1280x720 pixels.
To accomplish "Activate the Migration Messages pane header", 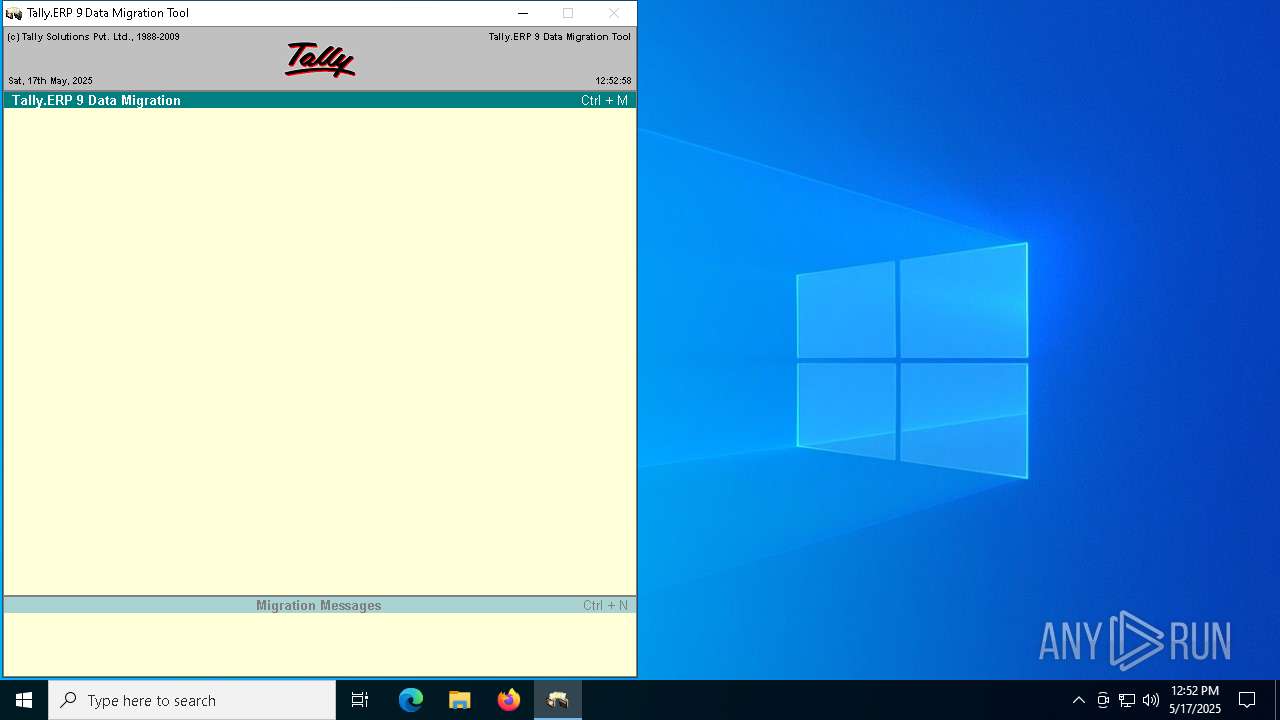I will [320, 605].
